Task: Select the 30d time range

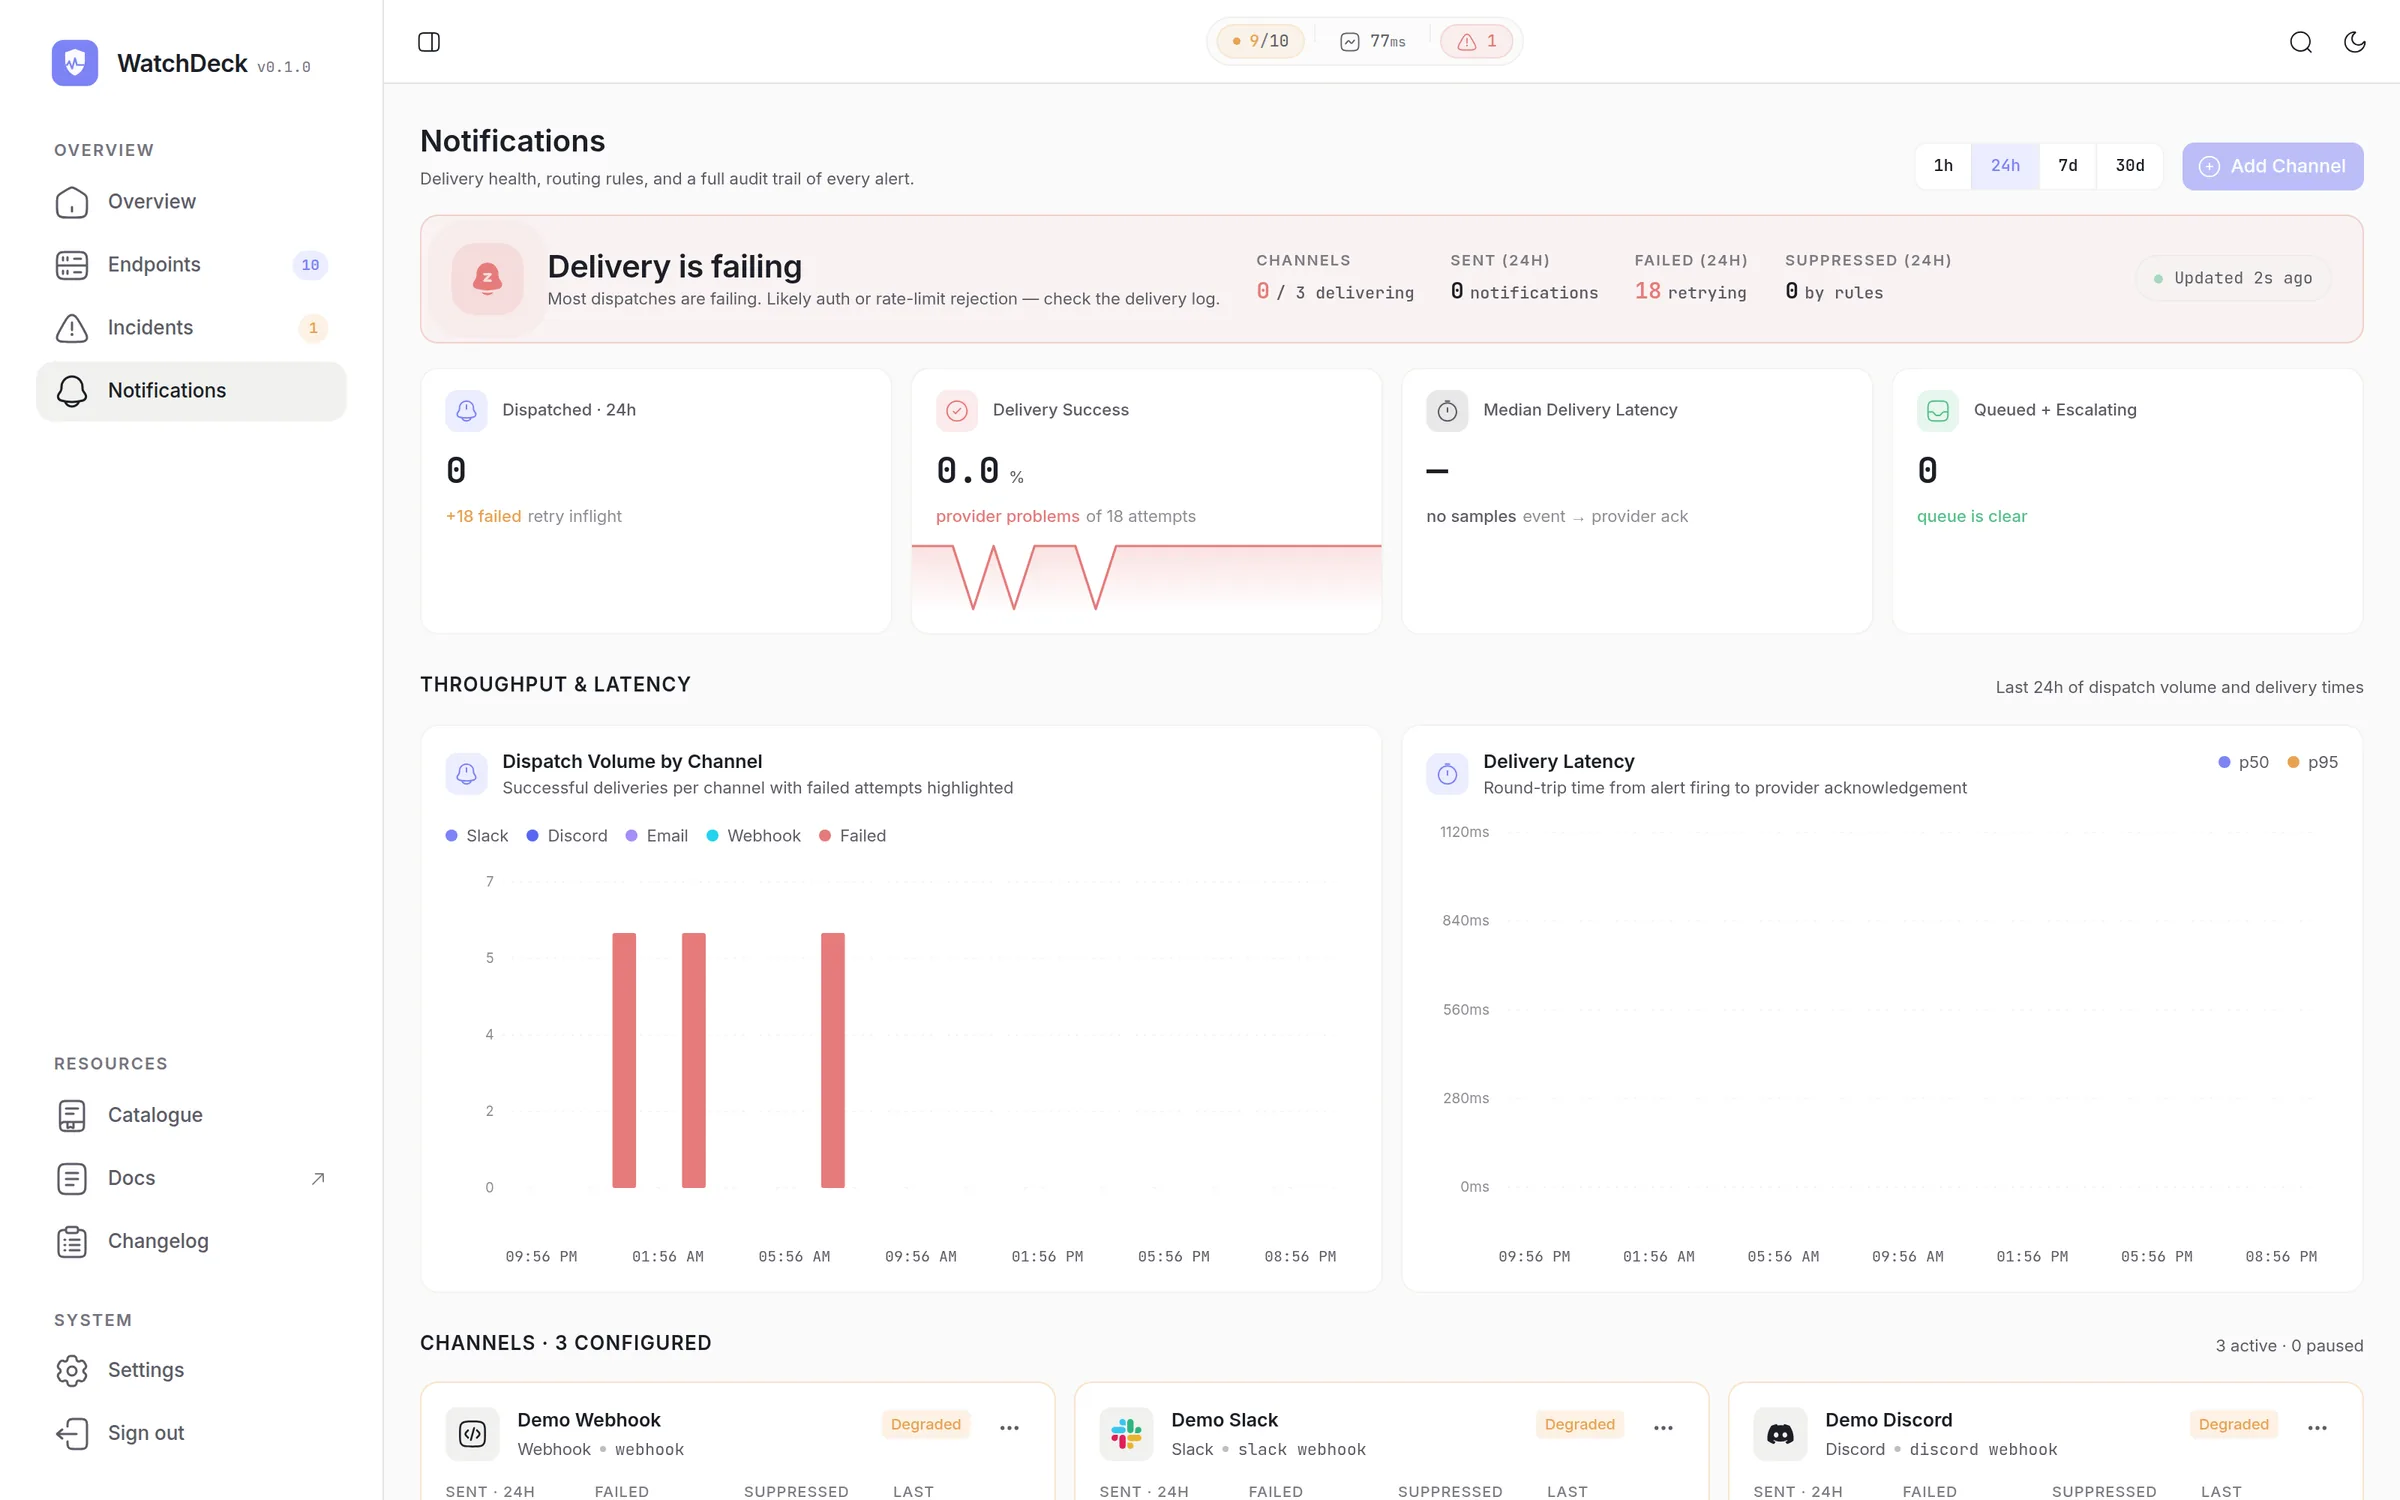Action: (2130, 166)
